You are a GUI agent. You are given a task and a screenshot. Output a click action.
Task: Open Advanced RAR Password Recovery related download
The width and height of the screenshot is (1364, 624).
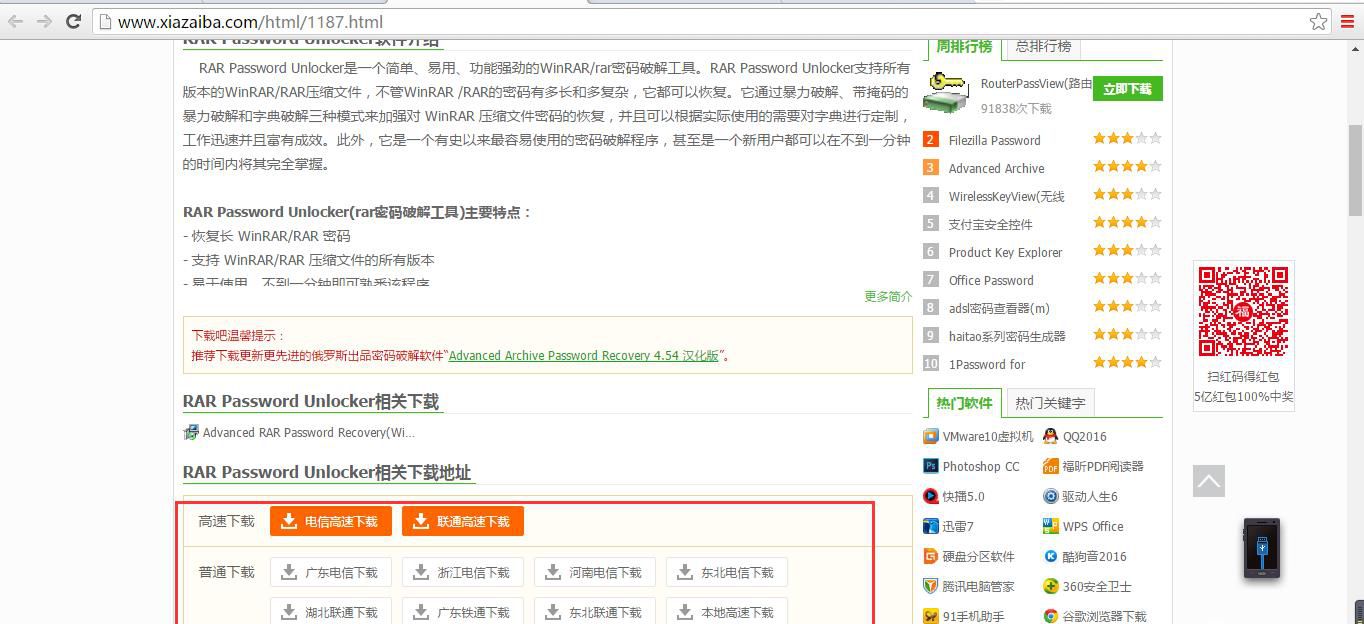click(308, 432)
